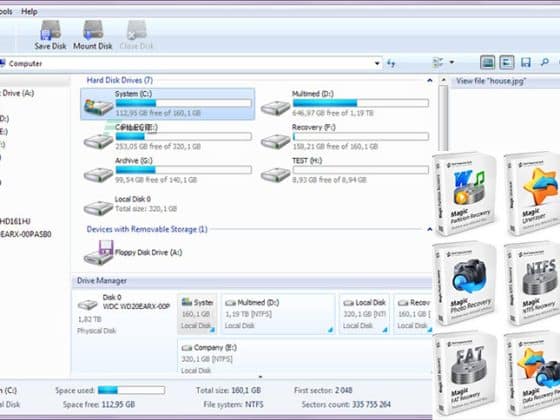
Task: Click the Mount Disk toolbar icon
Action: click(93, 35)
